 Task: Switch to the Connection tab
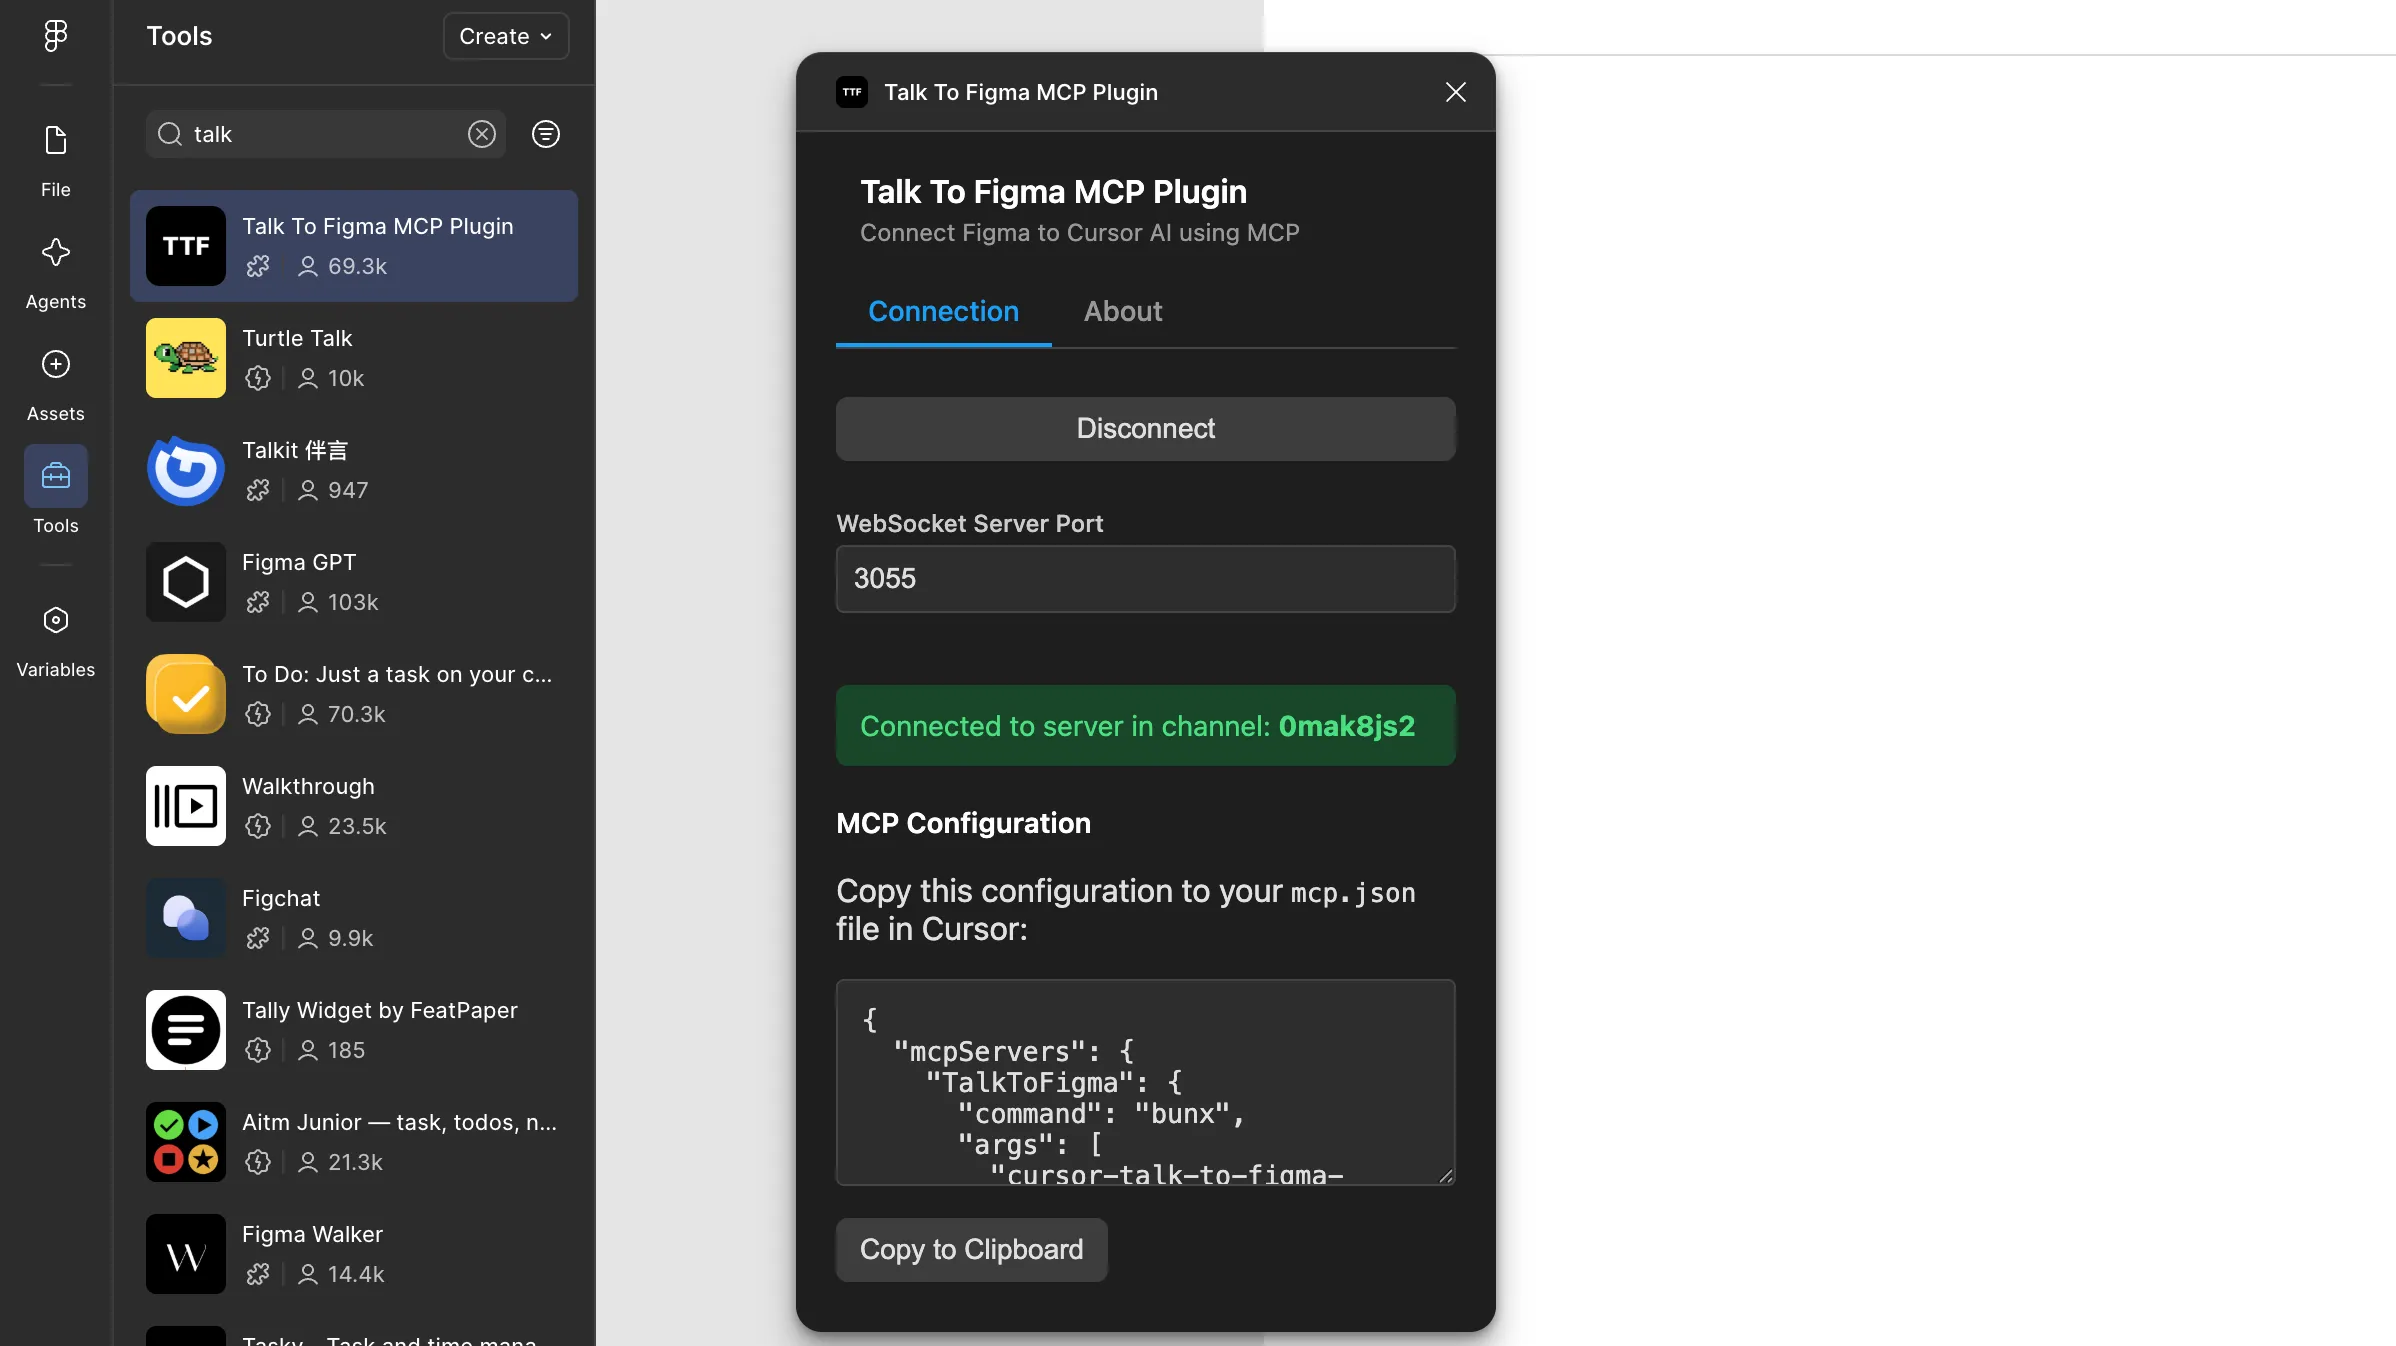(x=944, y=312)
